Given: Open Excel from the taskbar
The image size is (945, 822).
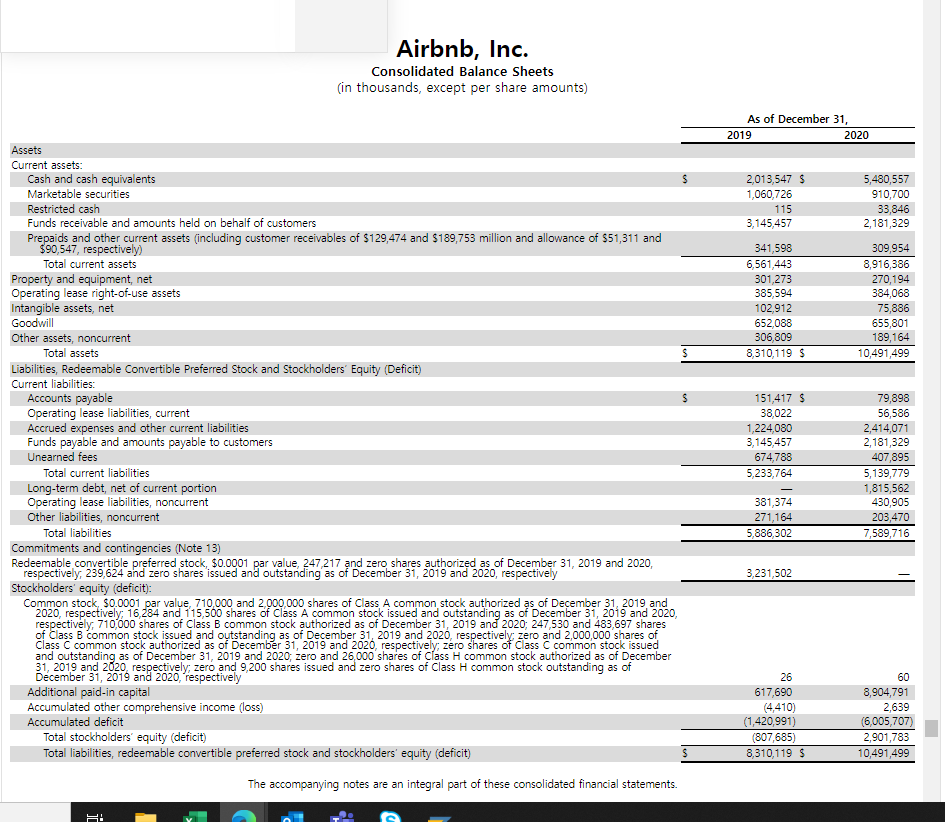Looking at the screenshot, I should pyautogui.click(x=195, y=817).
